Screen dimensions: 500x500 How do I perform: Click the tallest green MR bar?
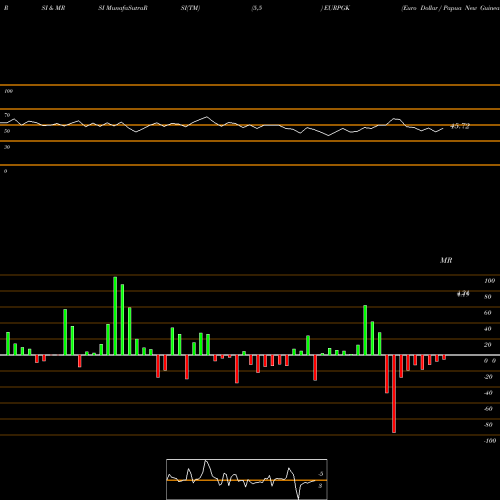tap(115, 316)
